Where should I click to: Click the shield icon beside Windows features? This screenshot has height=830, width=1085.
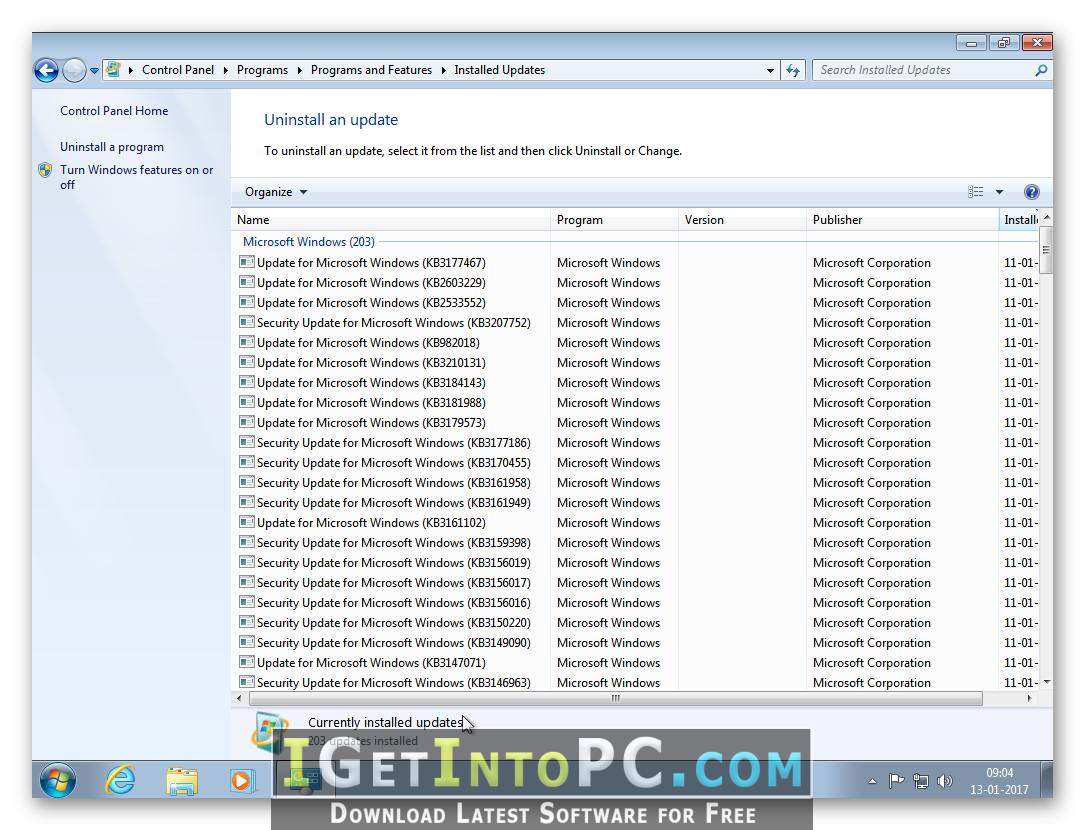(x=46, y=170)
